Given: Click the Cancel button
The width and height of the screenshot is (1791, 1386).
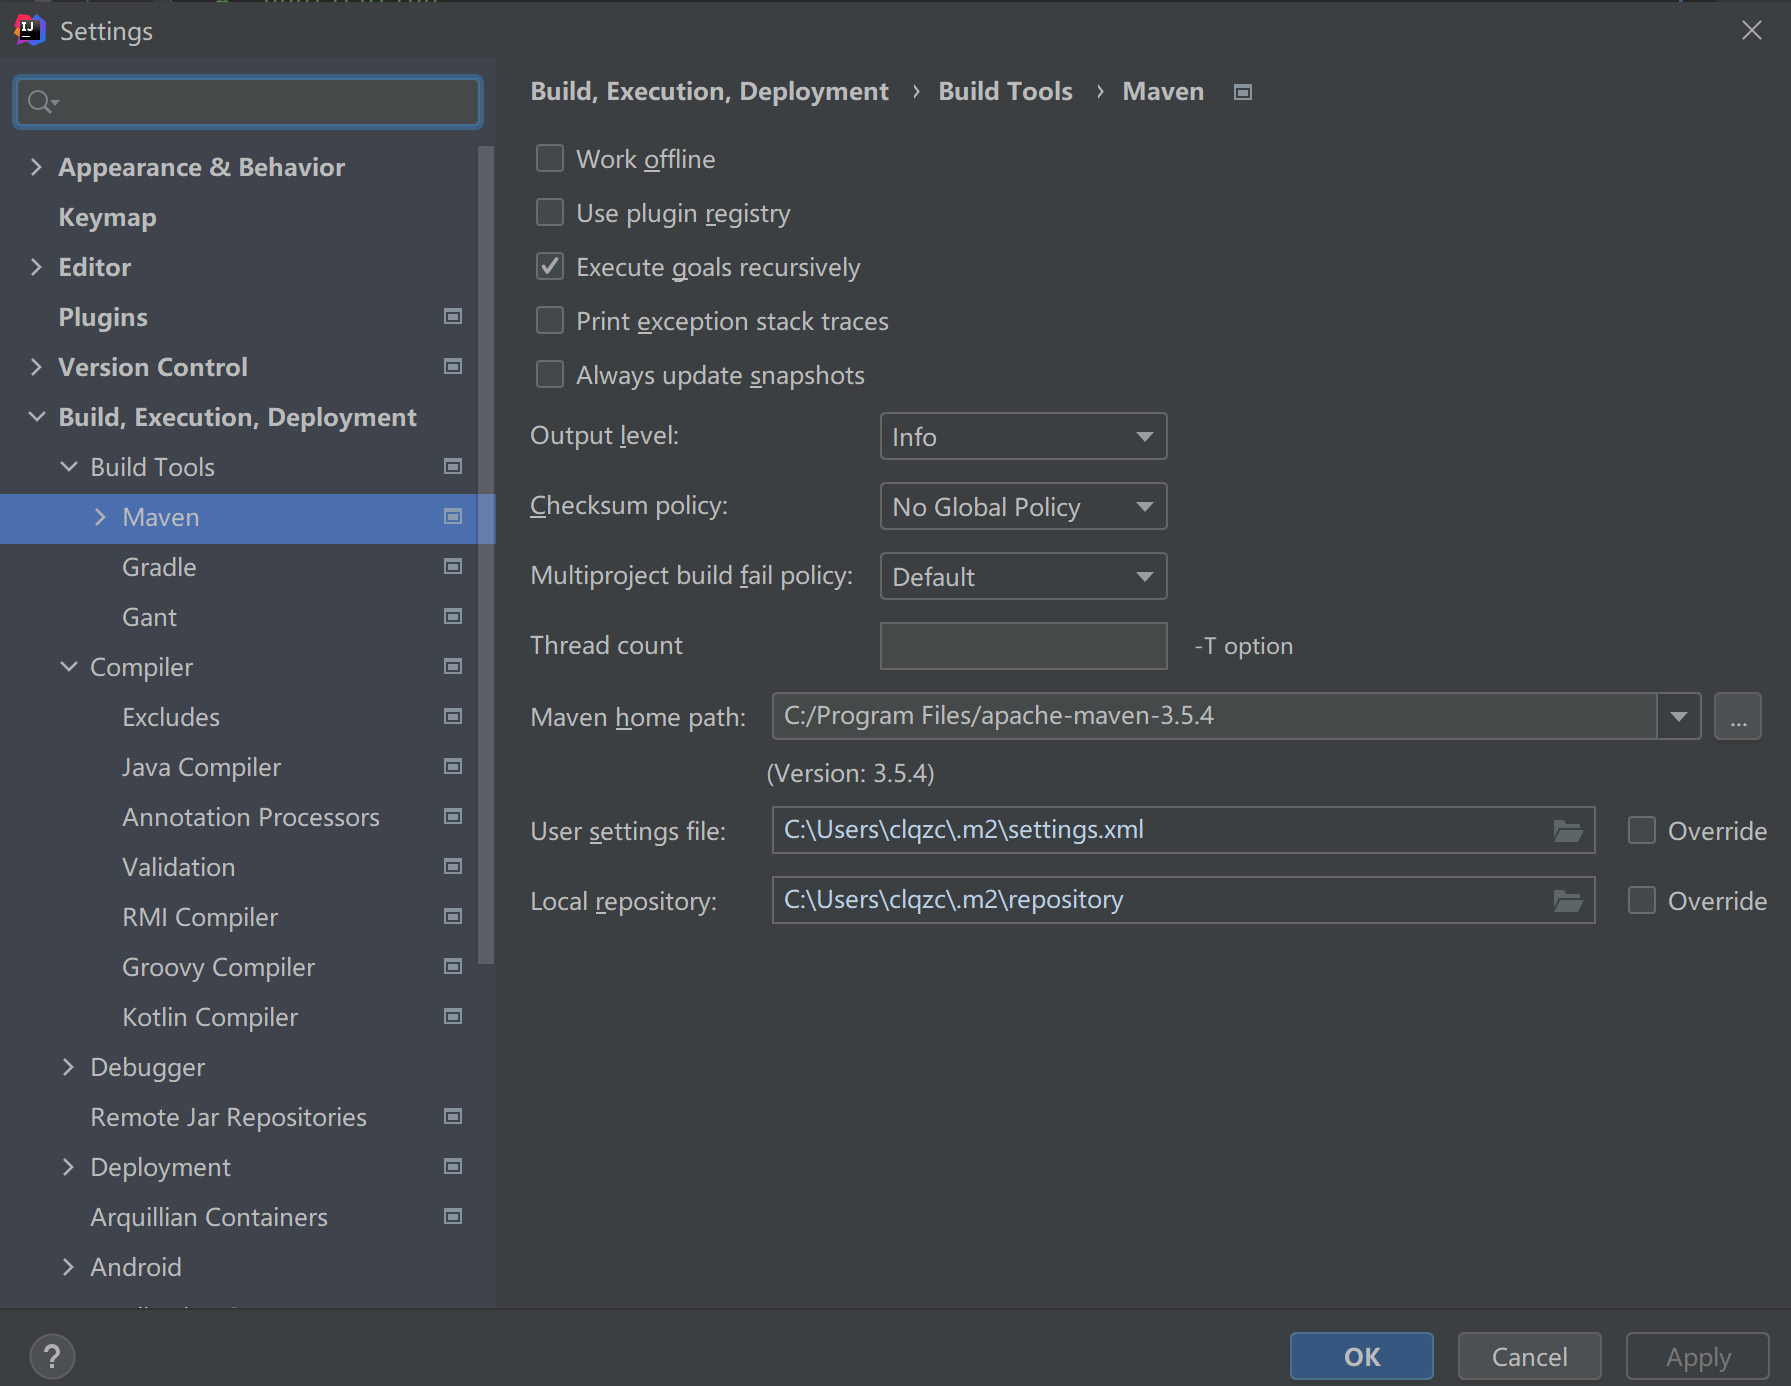Looking at the screenshot, I should tap(1529, 1356).
